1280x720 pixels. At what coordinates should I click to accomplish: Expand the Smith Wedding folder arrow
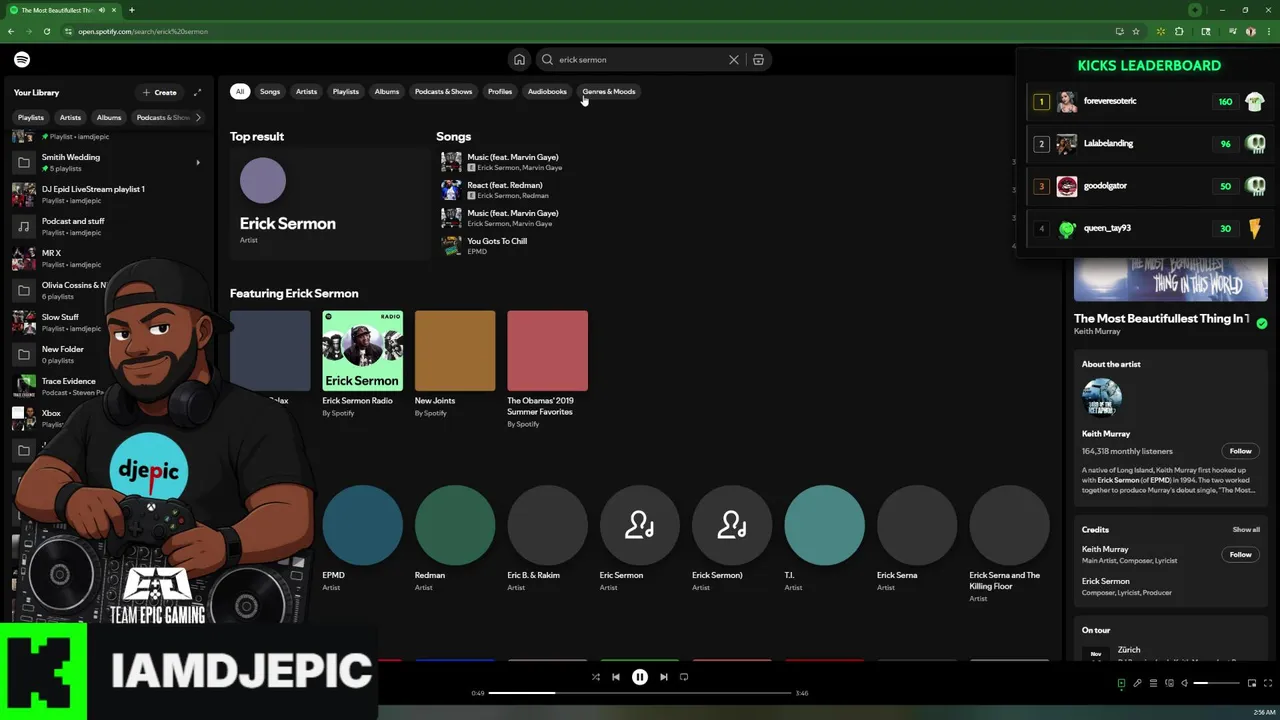tap(197, 162)
